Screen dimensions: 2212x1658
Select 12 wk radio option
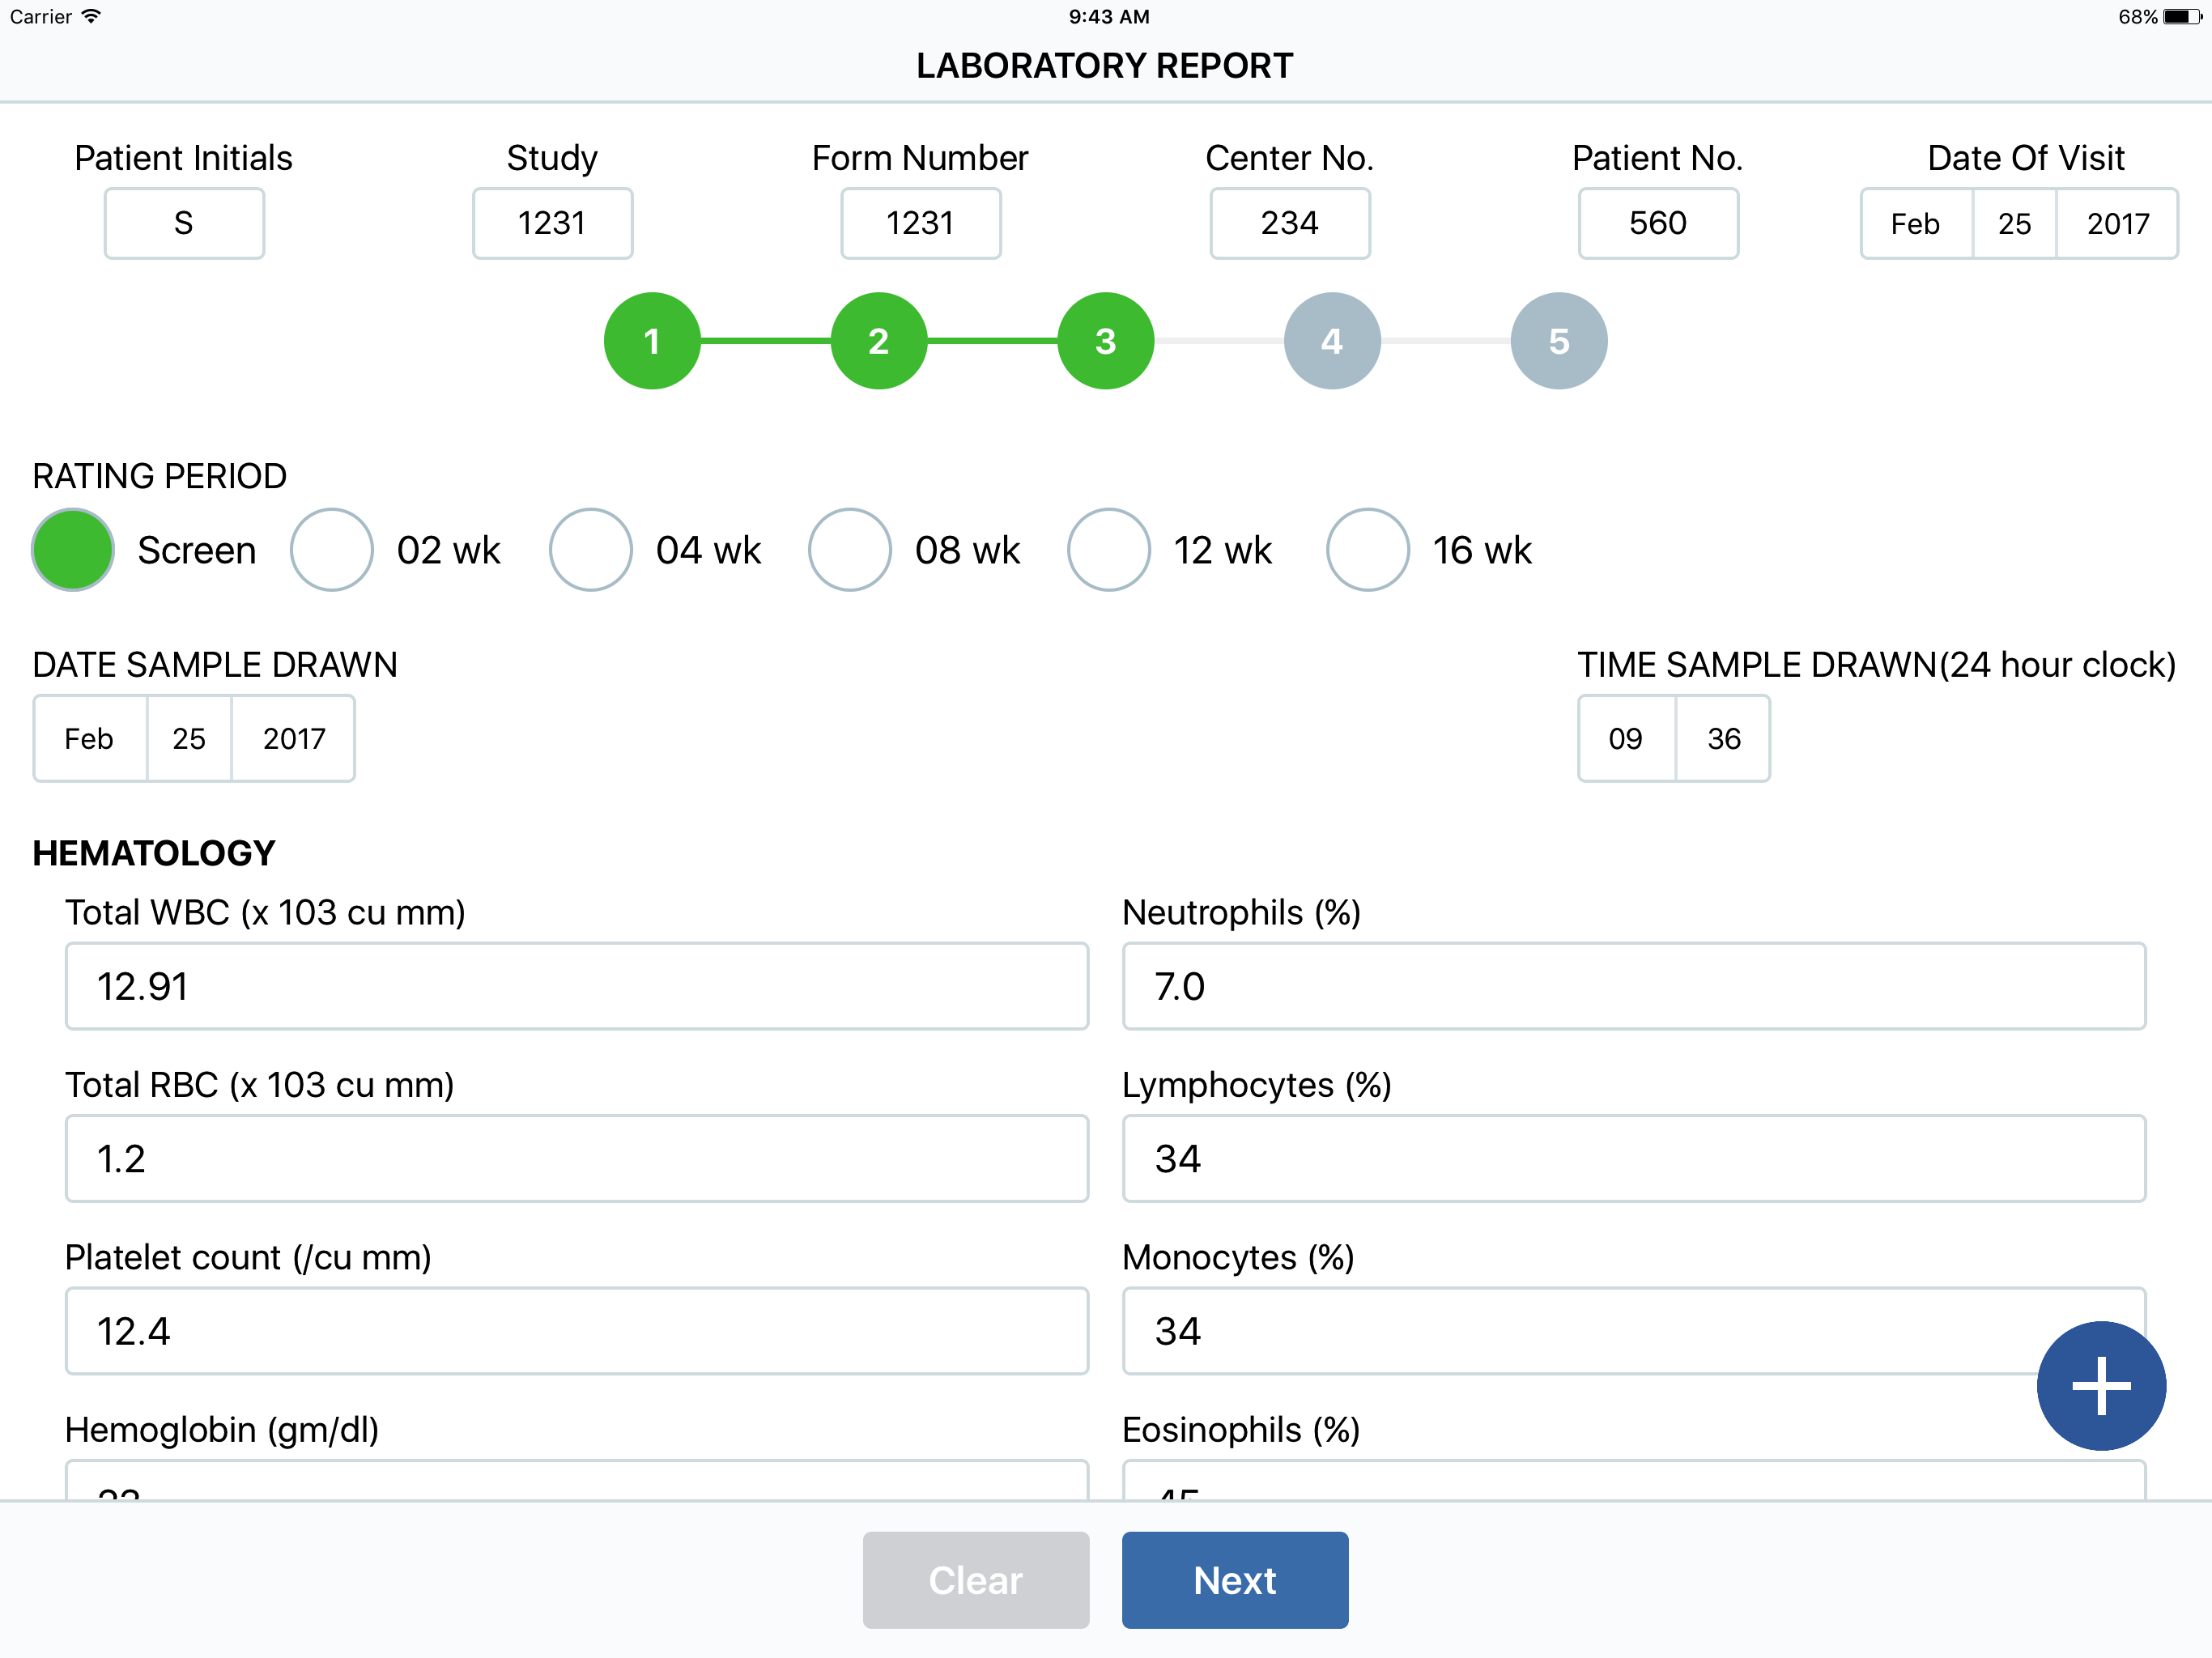coord(1108,550)
